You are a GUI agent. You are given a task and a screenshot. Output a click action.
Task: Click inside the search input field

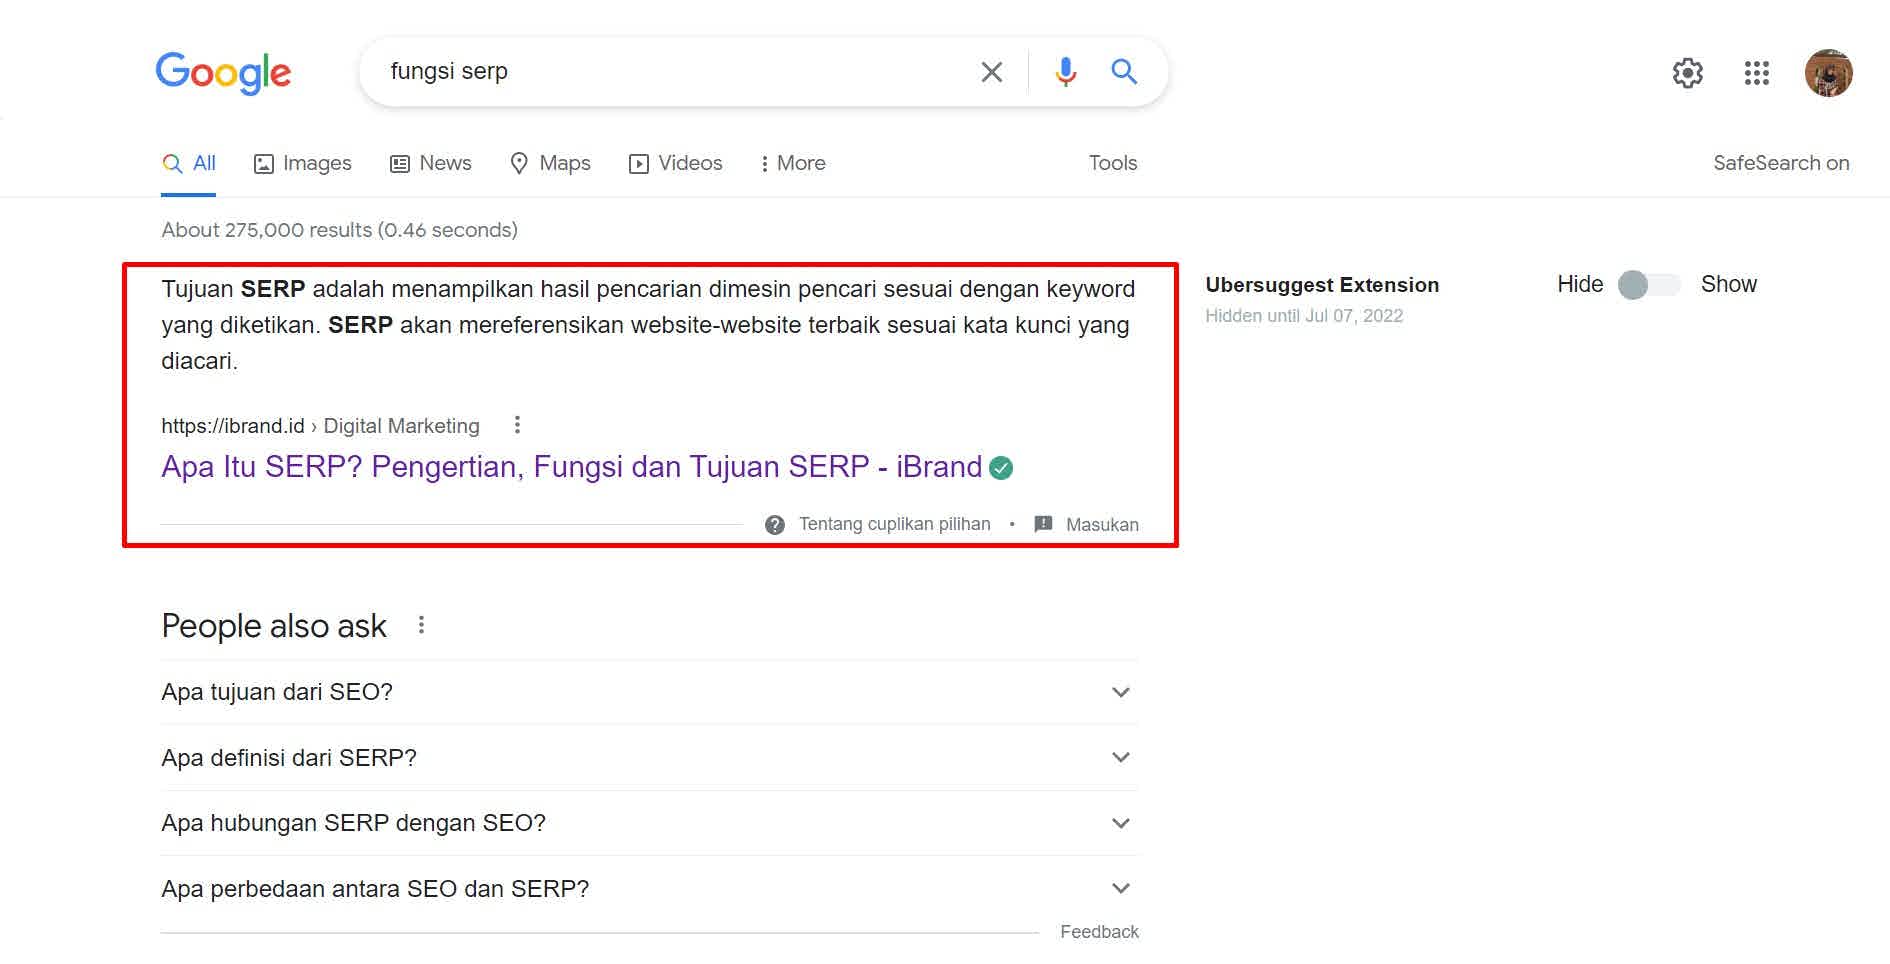[650, 71]
